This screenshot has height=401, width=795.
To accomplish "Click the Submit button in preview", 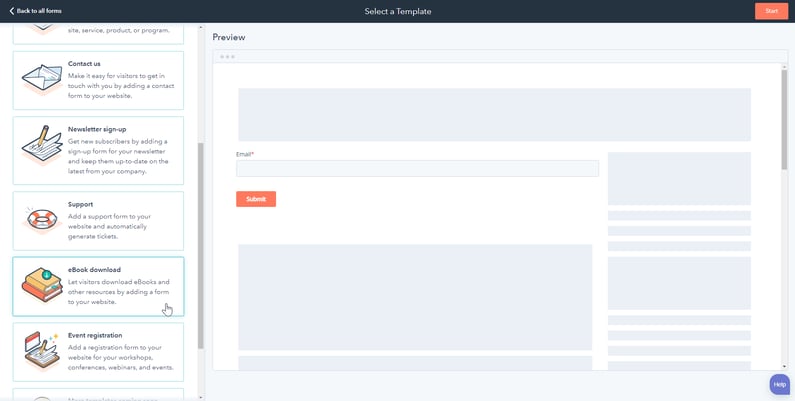I will pos(256,199).
